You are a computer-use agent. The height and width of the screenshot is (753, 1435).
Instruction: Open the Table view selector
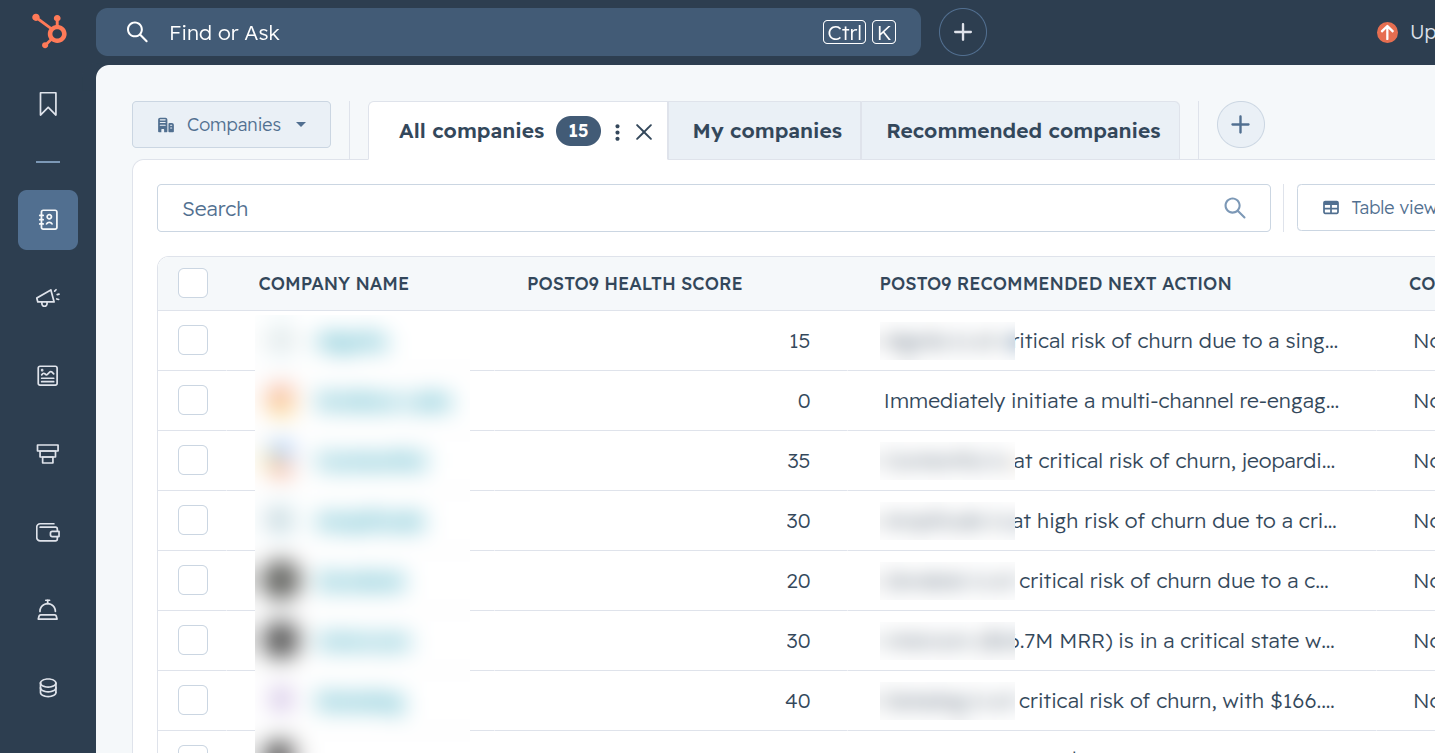point(1368,208)
